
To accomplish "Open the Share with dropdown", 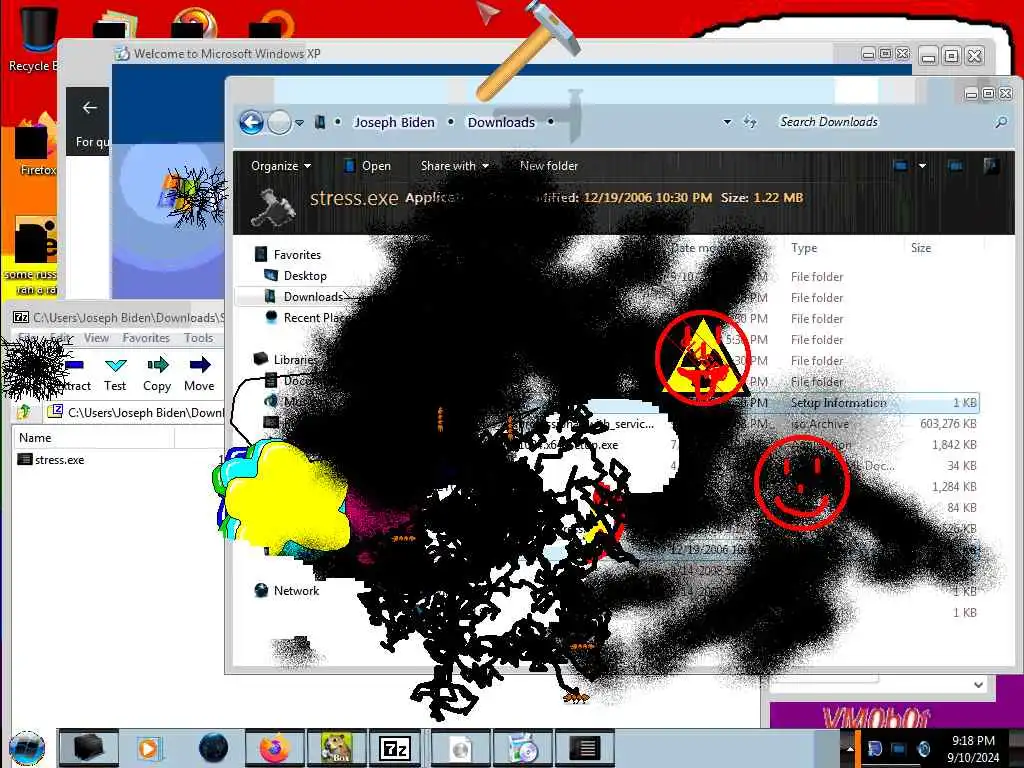I will tap(455, 166).
